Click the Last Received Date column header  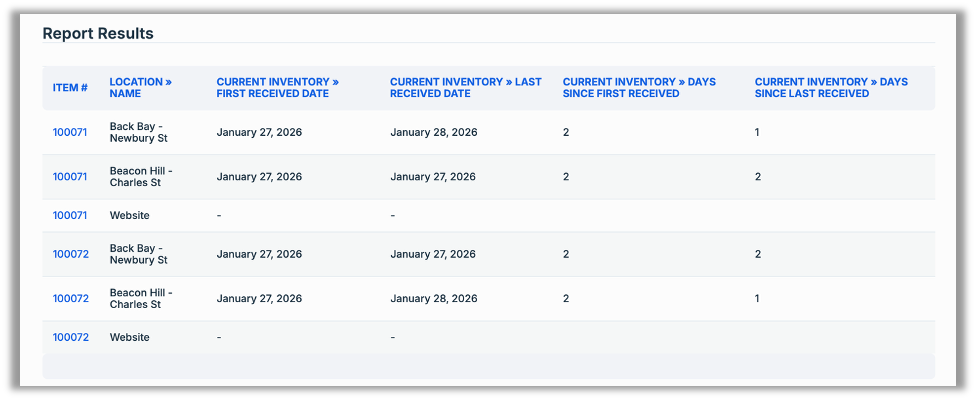click(465, 88)
